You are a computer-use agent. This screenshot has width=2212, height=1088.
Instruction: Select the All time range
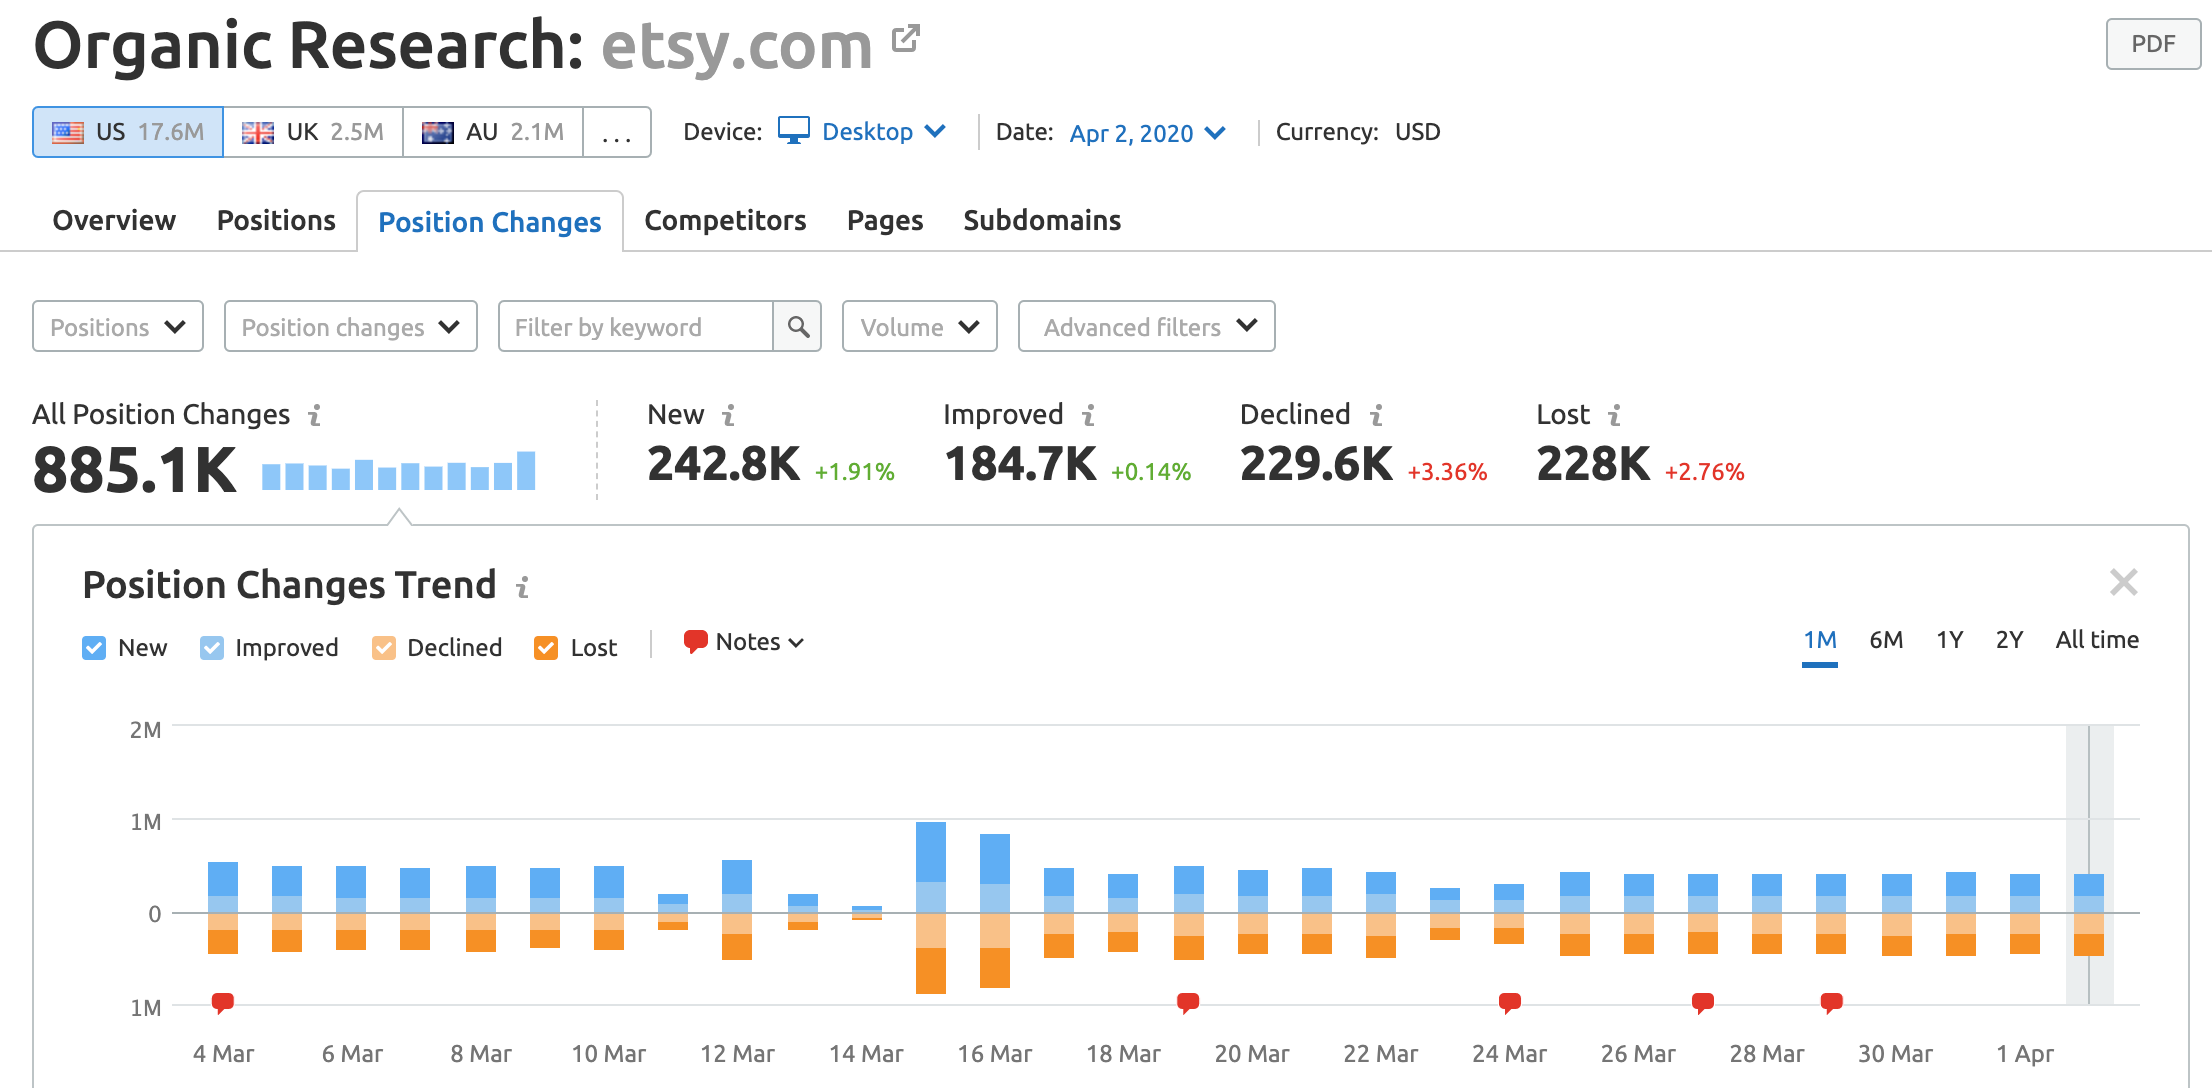pyautogui.click(x=2097, y=640)
